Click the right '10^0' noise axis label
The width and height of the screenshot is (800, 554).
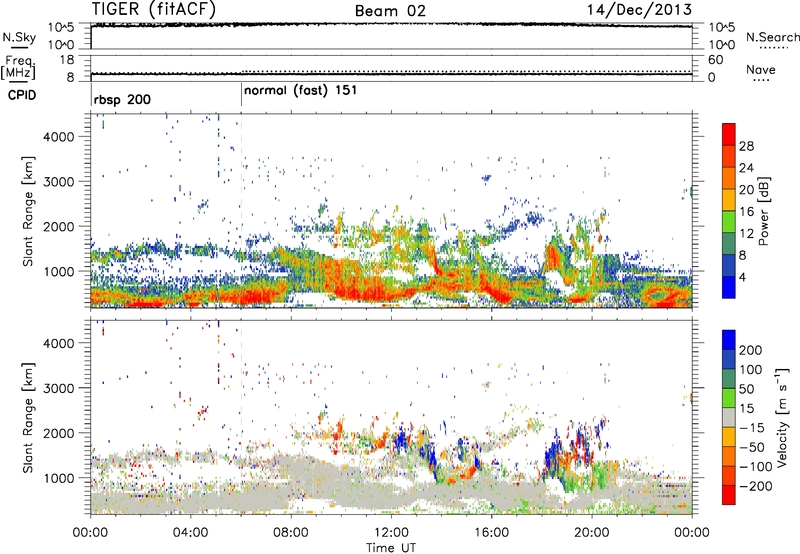[x=721, y=45]
